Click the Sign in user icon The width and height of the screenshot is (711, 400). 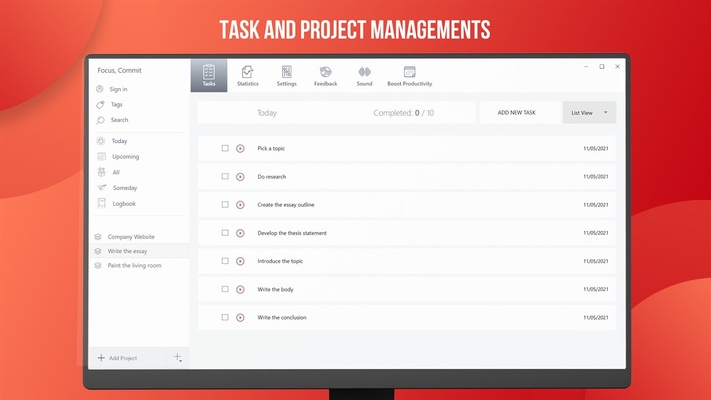(100, 89)
